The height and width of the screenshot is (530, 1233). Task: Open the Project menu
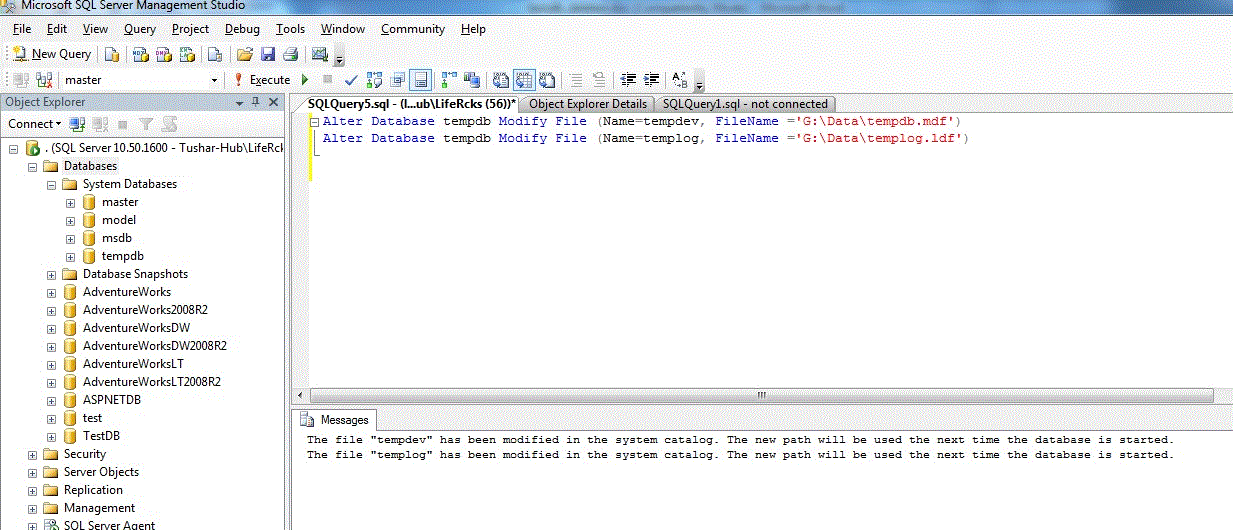(x=191, y=29)
